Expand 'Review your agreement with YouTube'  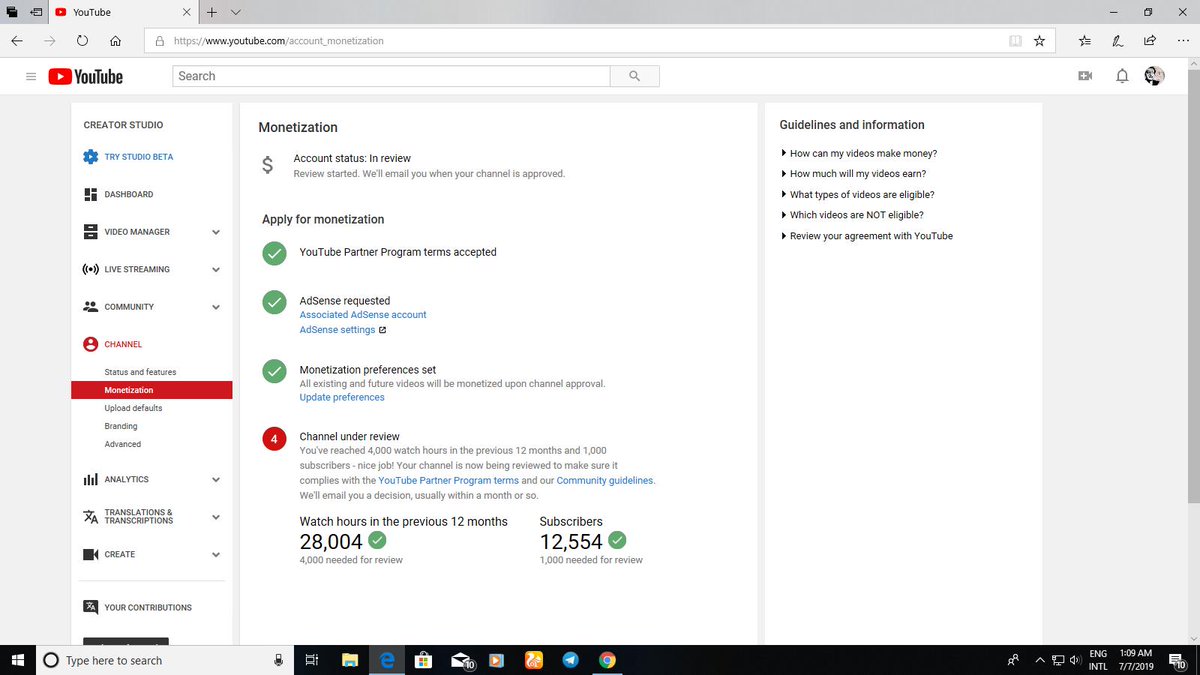click(867, 236)
